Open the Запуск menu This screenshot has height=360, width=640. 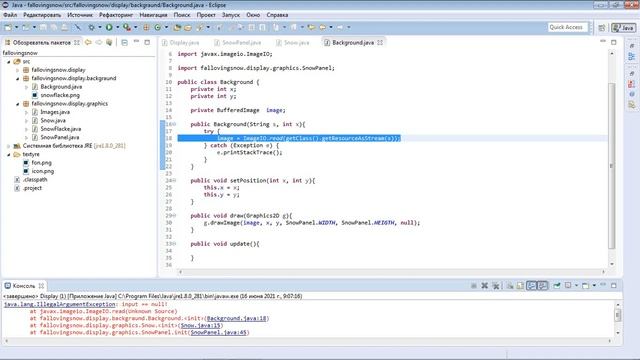(231, 15)
